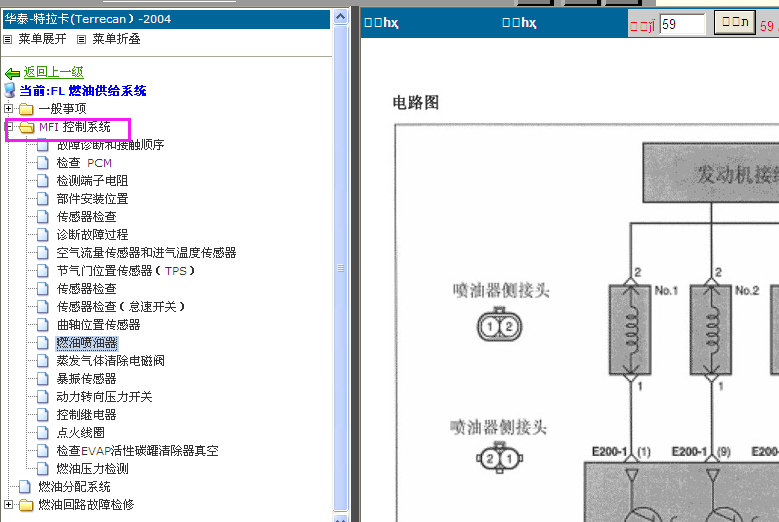Image resolution: width=779 pixels, height=522 pixels.
Task: Click the document icon beside 诊断故障过程
Action: 43,234
